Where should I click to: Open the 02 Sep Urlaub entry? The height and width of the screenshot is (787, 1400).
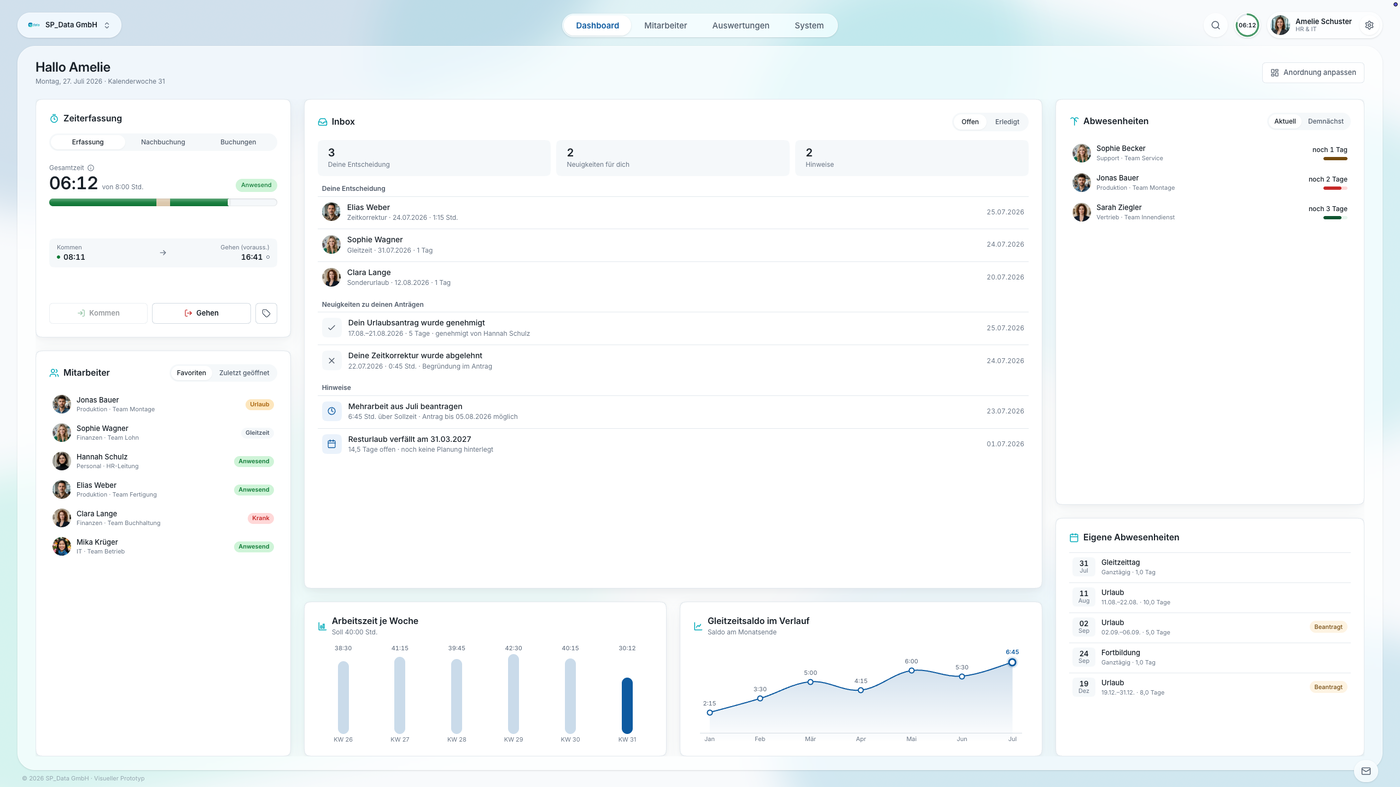[1210, 627]
